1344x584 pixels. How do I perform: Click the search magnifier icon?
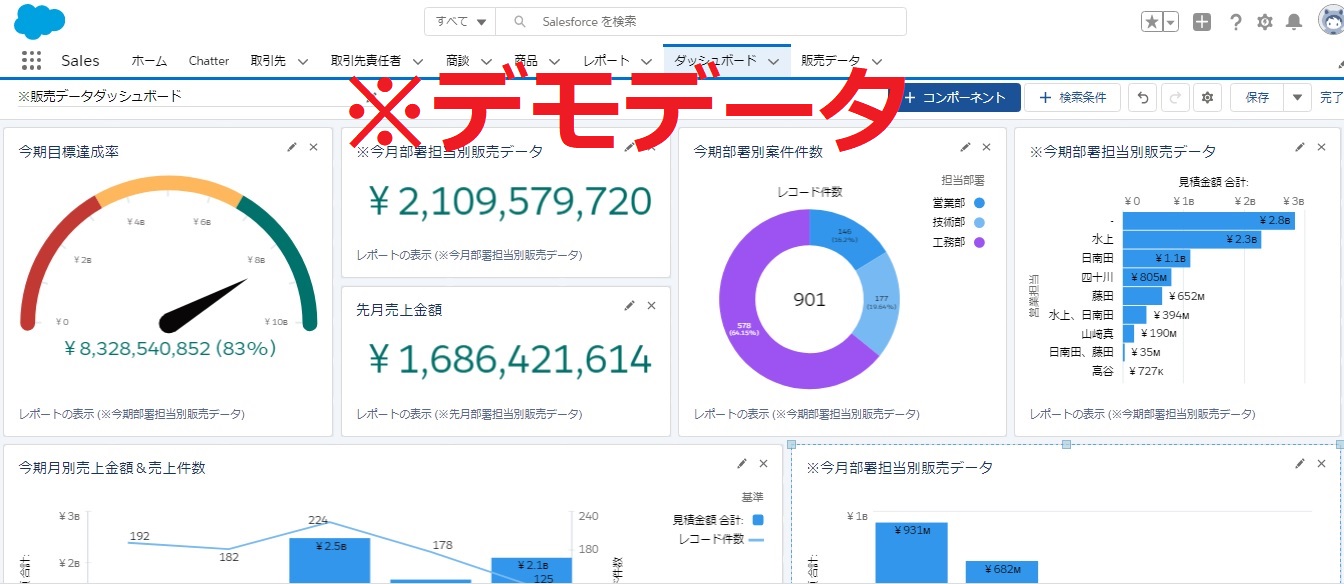pyautogui.click(x=518, y=21)
